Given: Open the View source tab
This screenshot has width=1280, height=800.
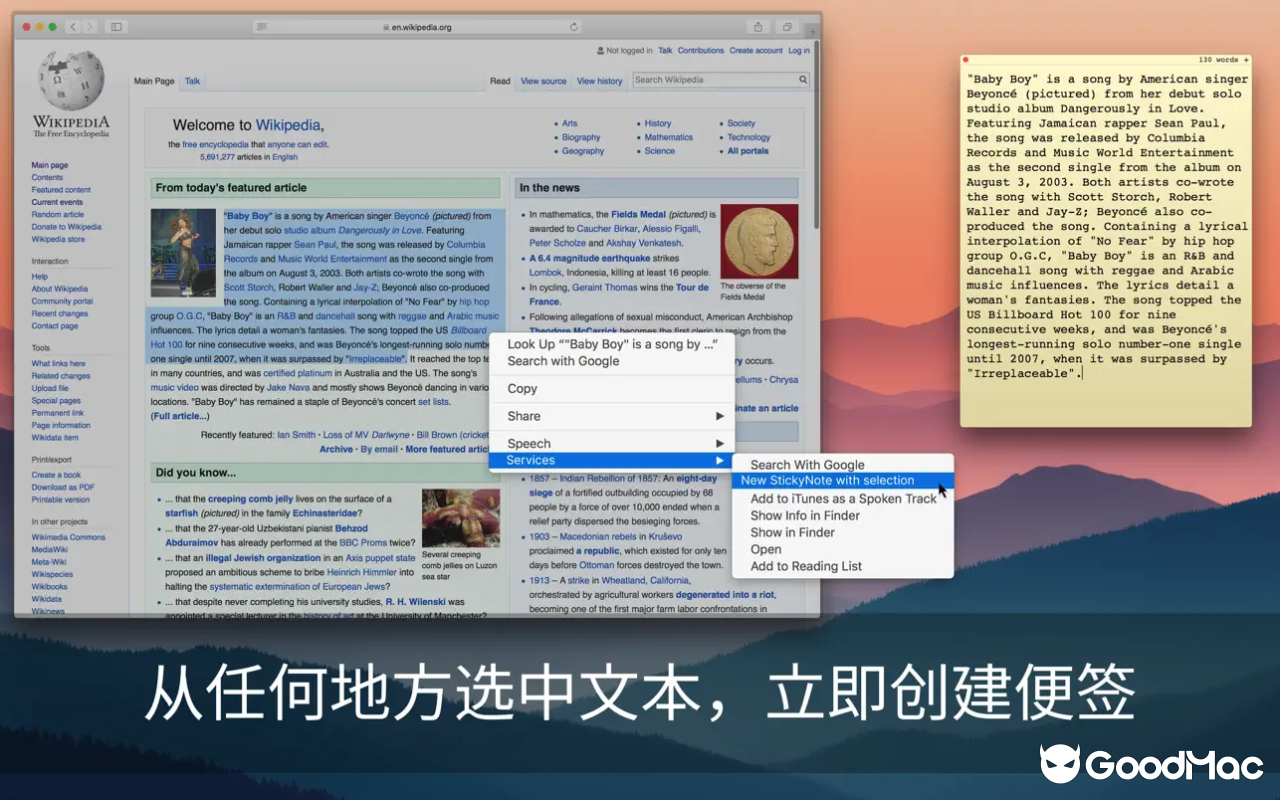Looking at the screenshot, I should tap(543, 81).
